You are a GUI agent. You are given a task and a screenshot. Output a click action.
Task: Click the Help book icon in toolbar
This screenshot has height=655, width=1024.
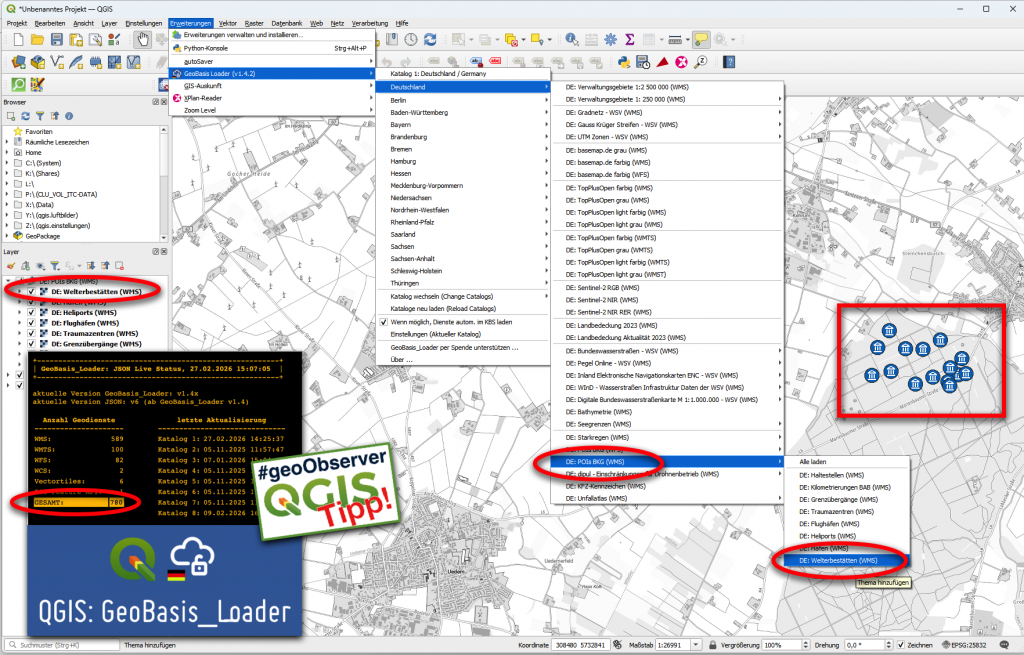(729, 62)
